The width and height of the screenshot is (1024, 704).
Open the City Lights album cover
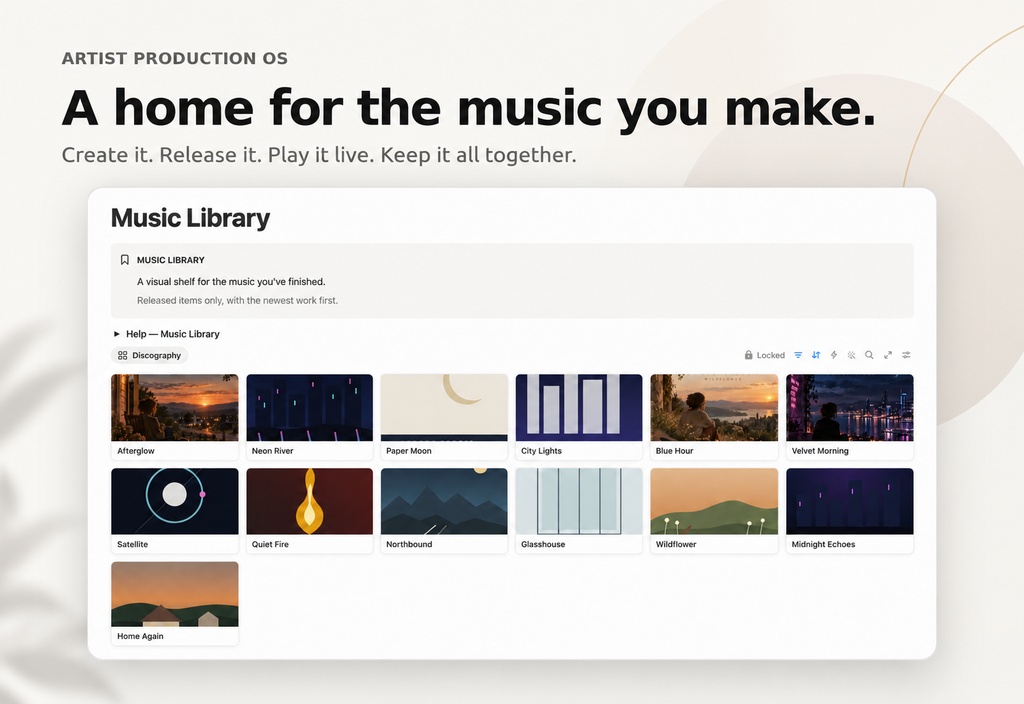pyautogui.click(x=579, y=408)
